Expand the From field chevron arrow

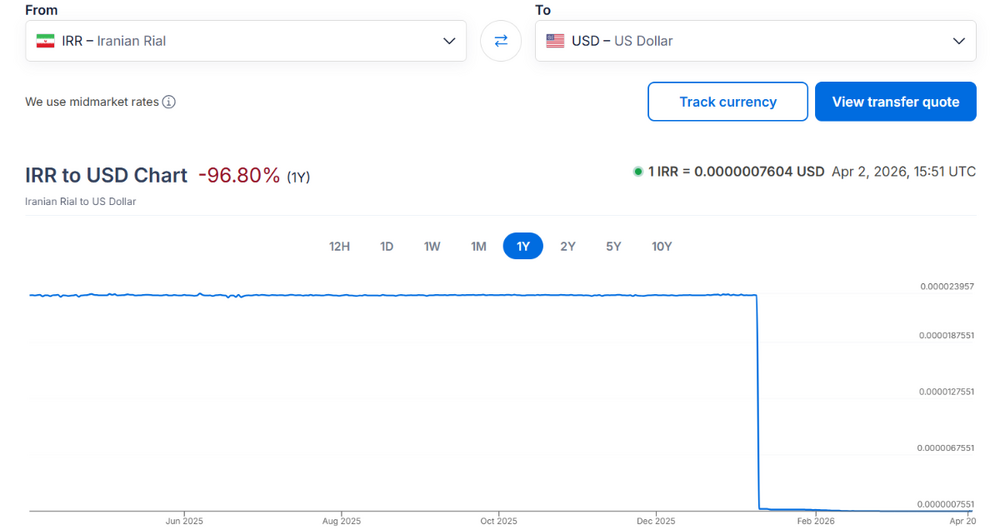coord(449,41)
